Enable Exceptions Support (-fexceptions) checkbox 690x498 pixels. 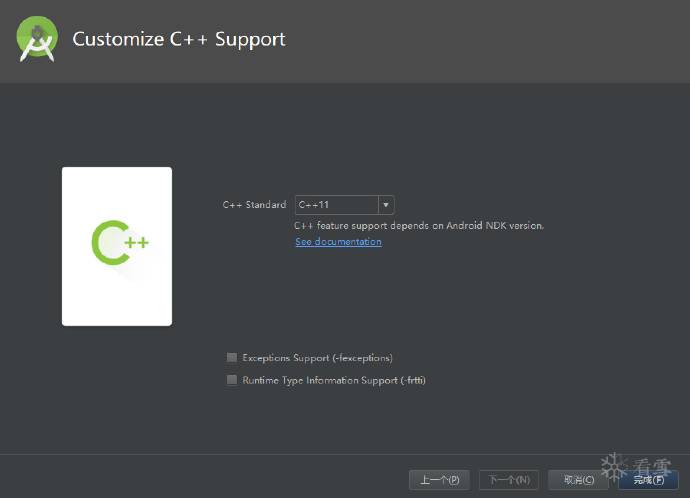click(x=232, y=357)
